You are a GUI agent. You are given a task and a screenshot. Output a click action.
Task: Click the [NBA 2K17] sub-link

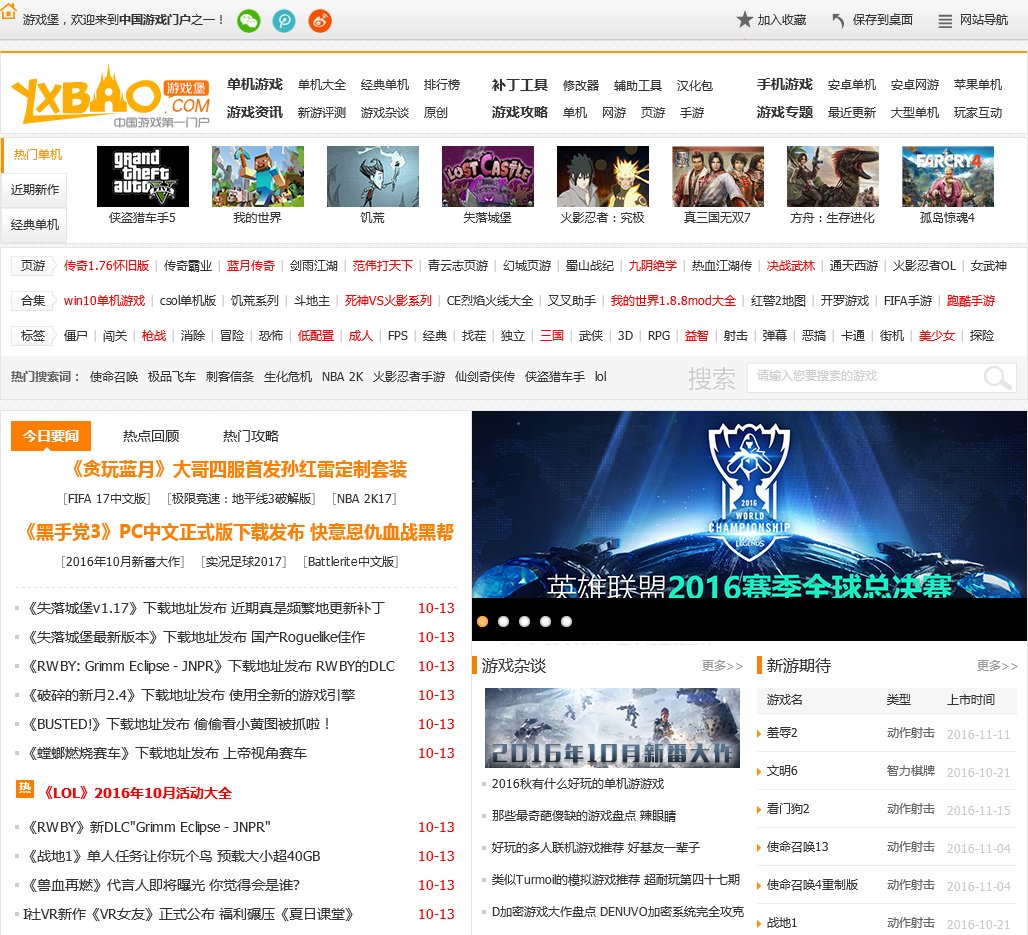(x=365, y=499)
